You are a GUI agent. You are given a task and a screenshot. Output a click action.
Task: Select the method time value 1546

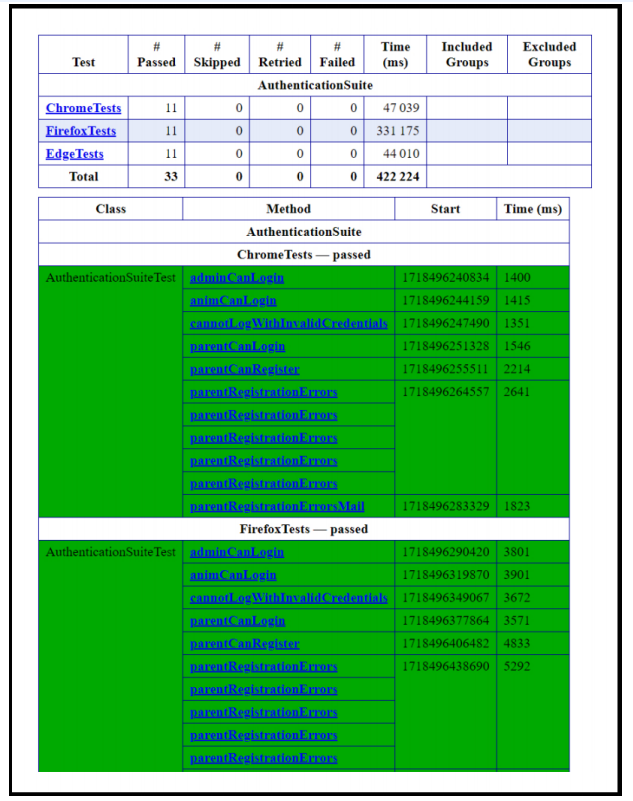(x=517, y=346)
